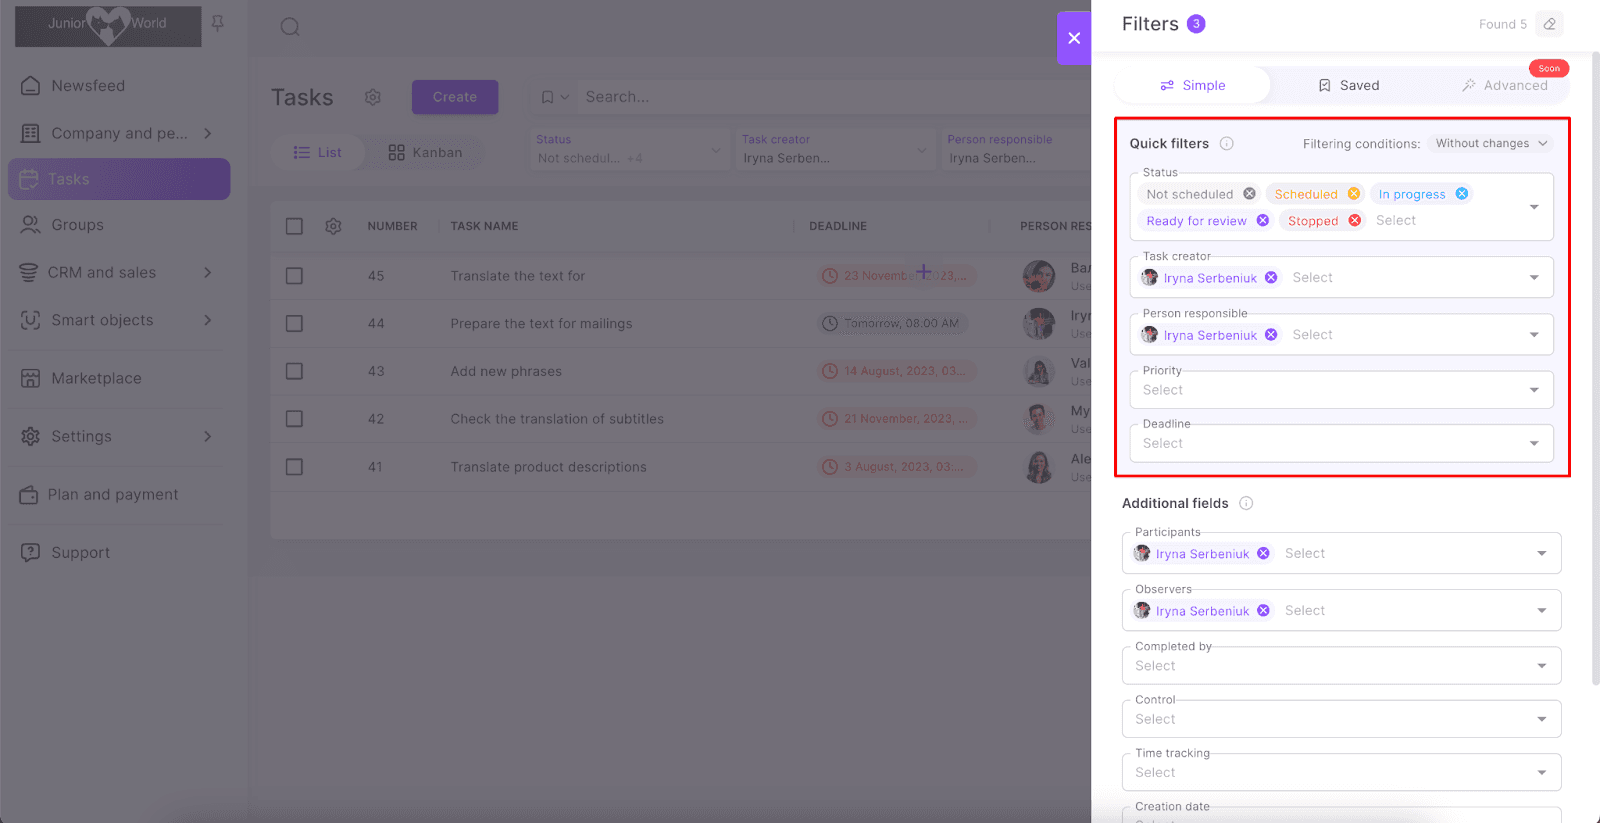
Task: Remove the Stopped status chip
Action: [1354, 221]
